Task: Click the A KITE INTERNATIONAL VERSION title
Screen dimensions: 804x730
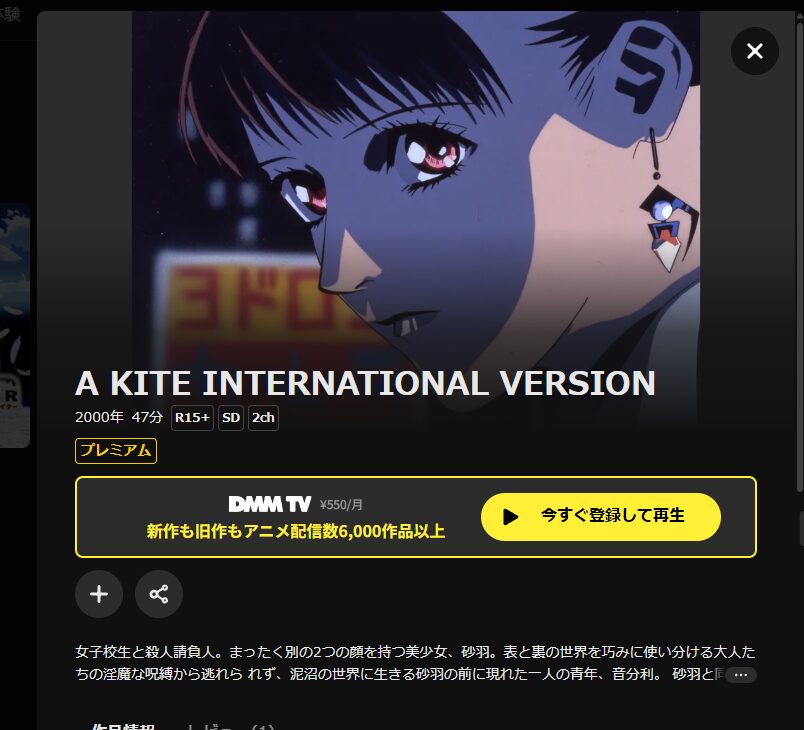Action: click(x=365, y=383)
